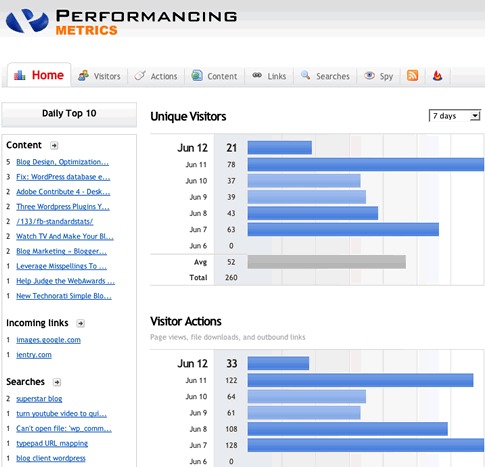Viewport: 485px width, 467px height.
Task: Open '/133/fb-standardstats/' link
Action: pyautogui.click(x=55, y=222)
